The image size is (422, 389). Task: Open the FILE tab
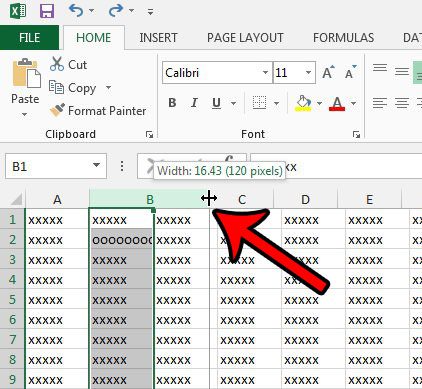click(29, 38)
